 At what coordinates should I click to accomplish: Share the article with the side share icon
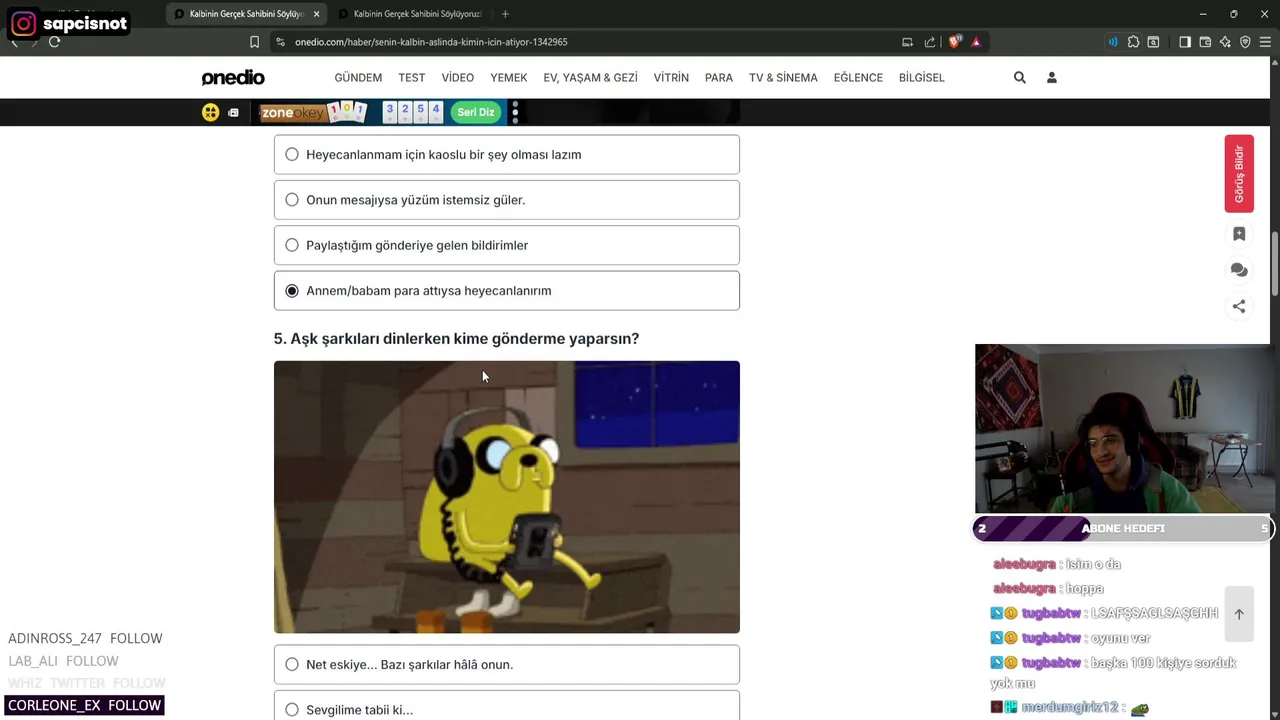click(x=1239, y=307)
